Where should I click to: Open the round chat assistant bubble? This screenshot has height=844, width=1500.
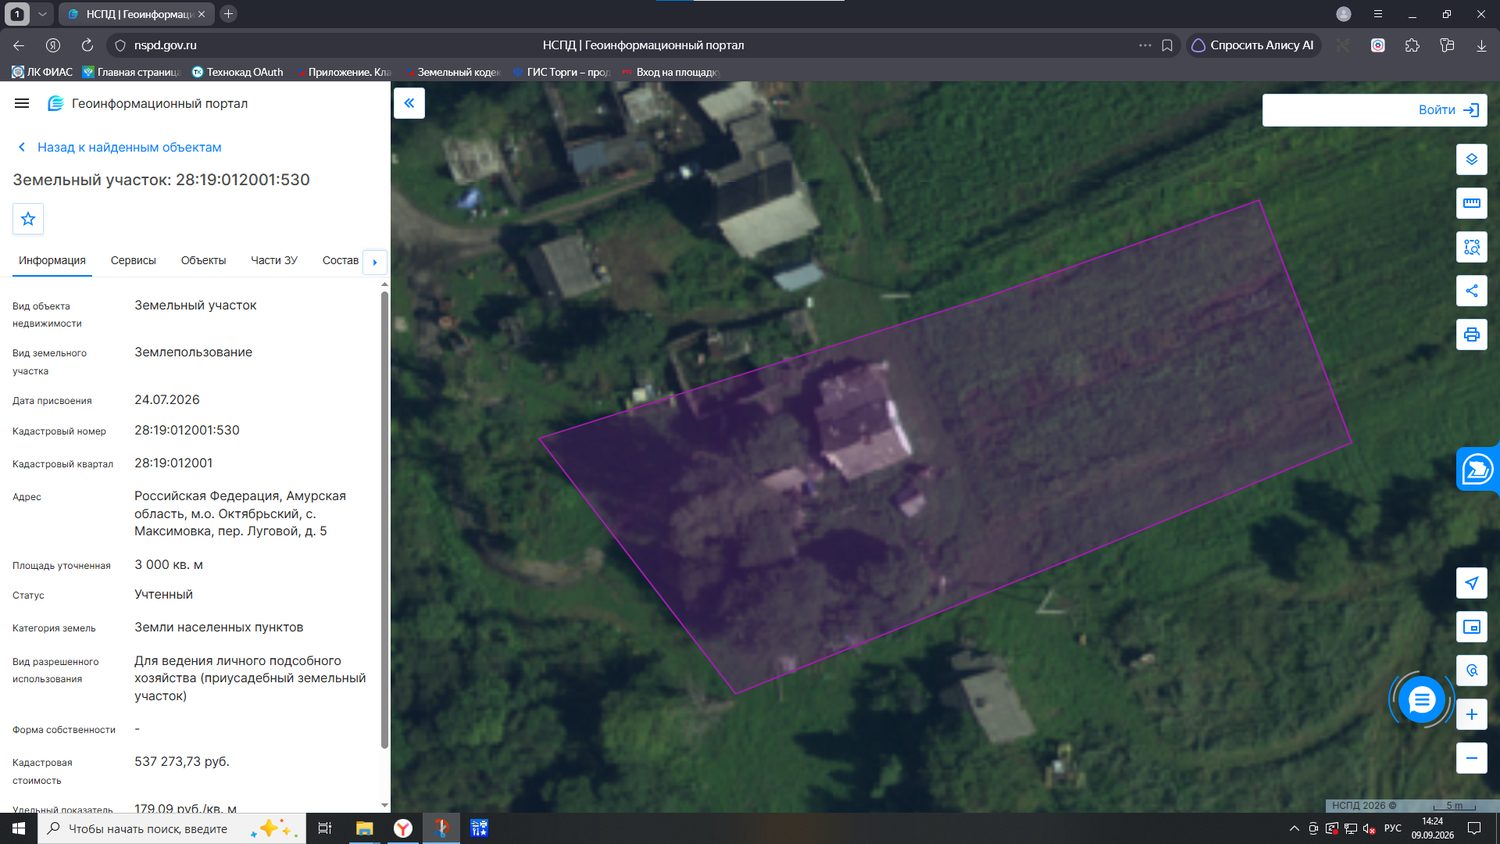pos(1421,701)
